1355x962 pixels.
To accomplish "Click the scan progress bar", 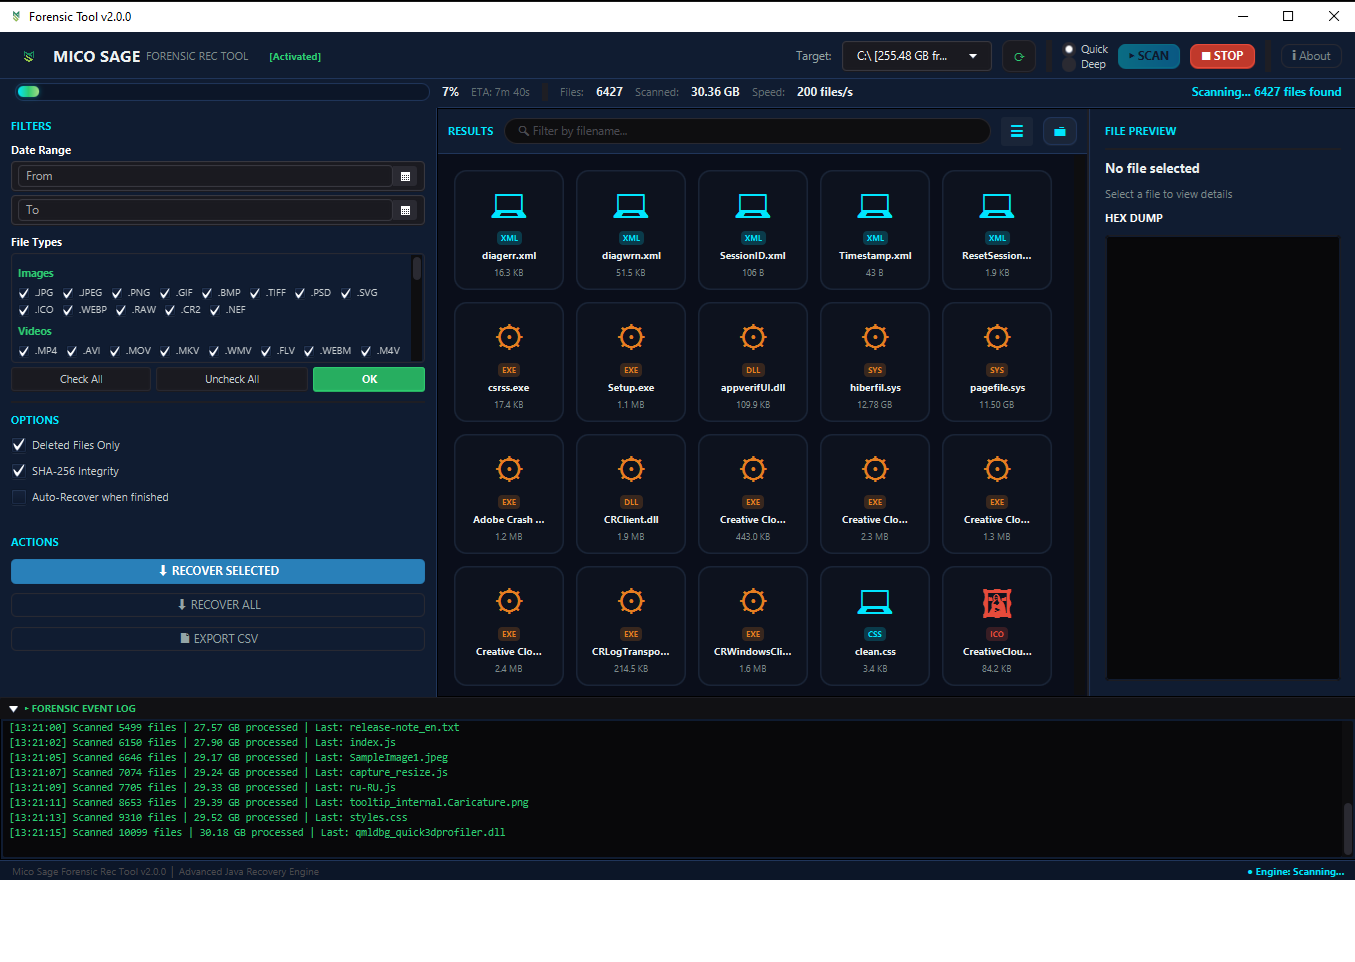I will coord(222,92).
